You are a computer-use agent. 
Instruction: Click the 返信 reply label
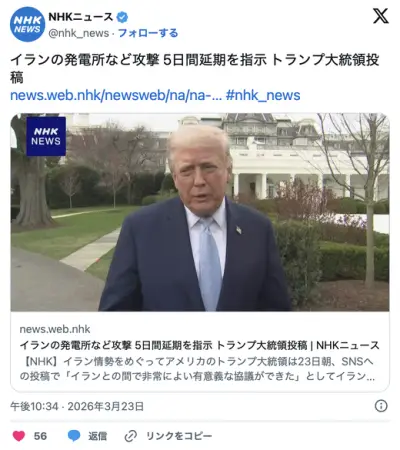coord(97,436)
